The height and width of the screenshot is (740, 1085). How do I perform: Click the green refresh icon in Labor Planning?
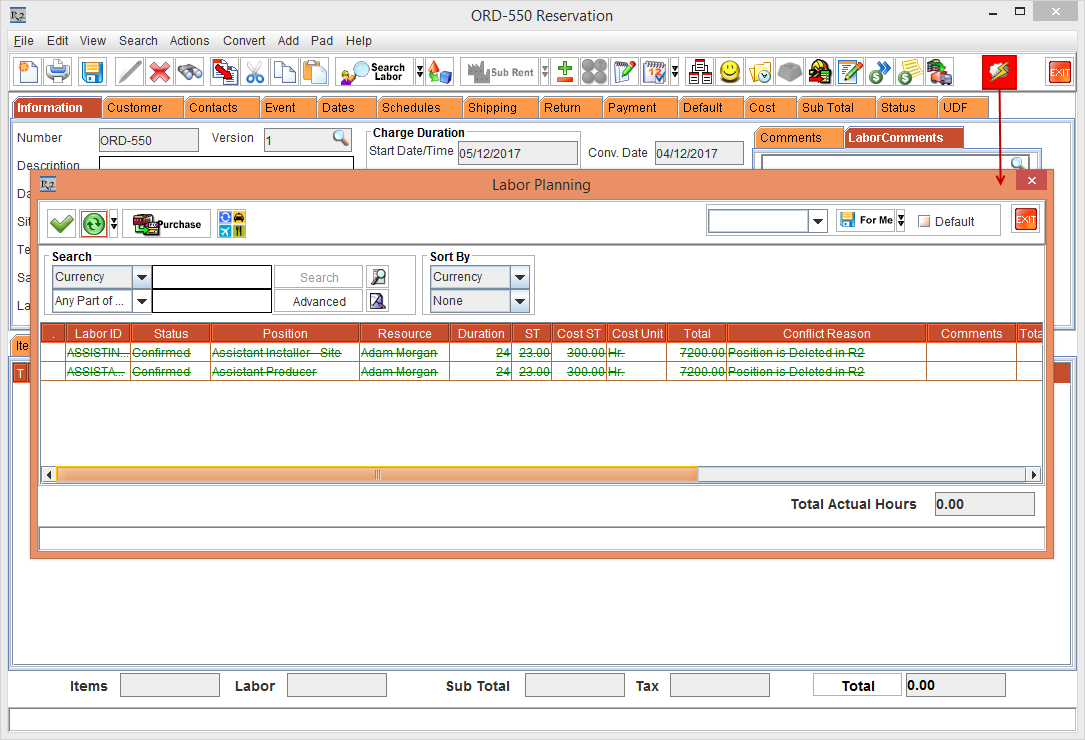(x=93, y=224)
